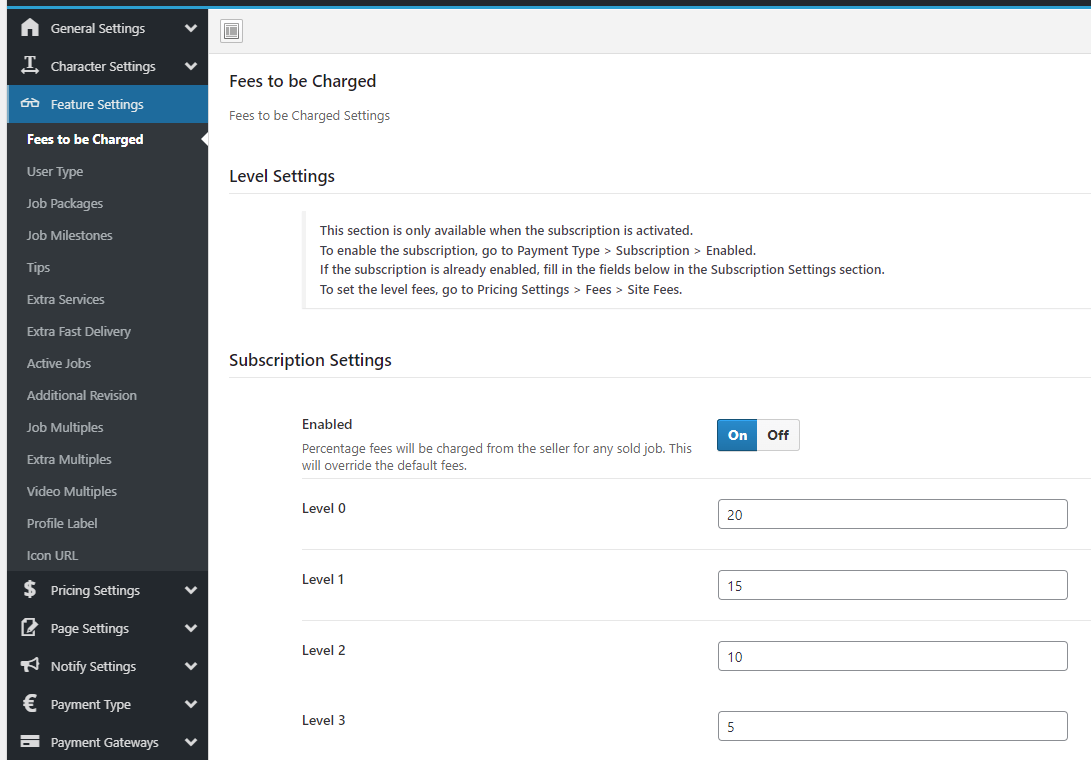Screen dimensions: 1091x760
Task: Open the Payment Gateways menu
Action: (x=108, y=742)
